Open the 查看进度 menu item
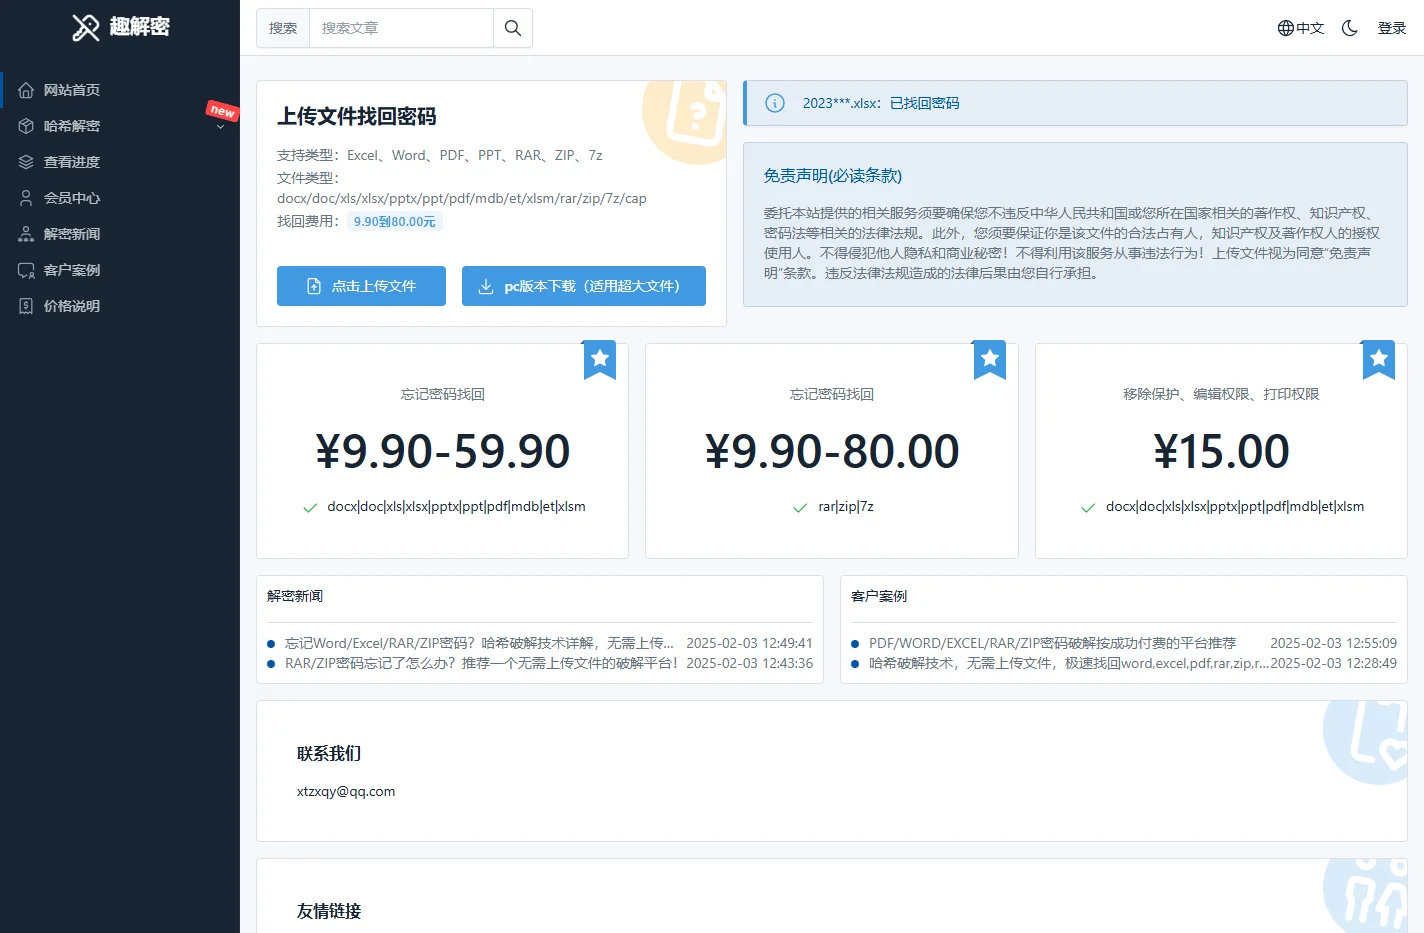1424x933 pixels. click(x=120, y=162)
